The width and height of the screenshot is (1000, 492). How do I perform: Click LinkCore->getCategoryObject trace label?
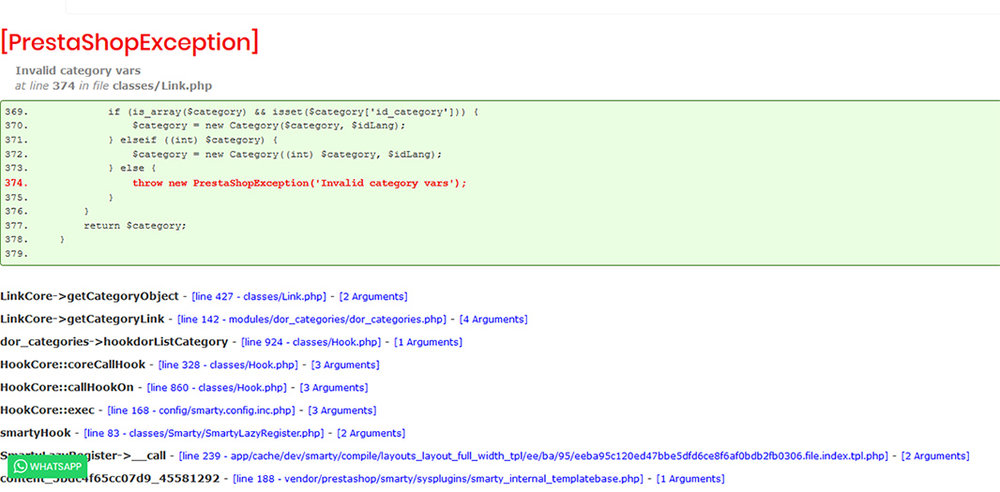point(89,296)
